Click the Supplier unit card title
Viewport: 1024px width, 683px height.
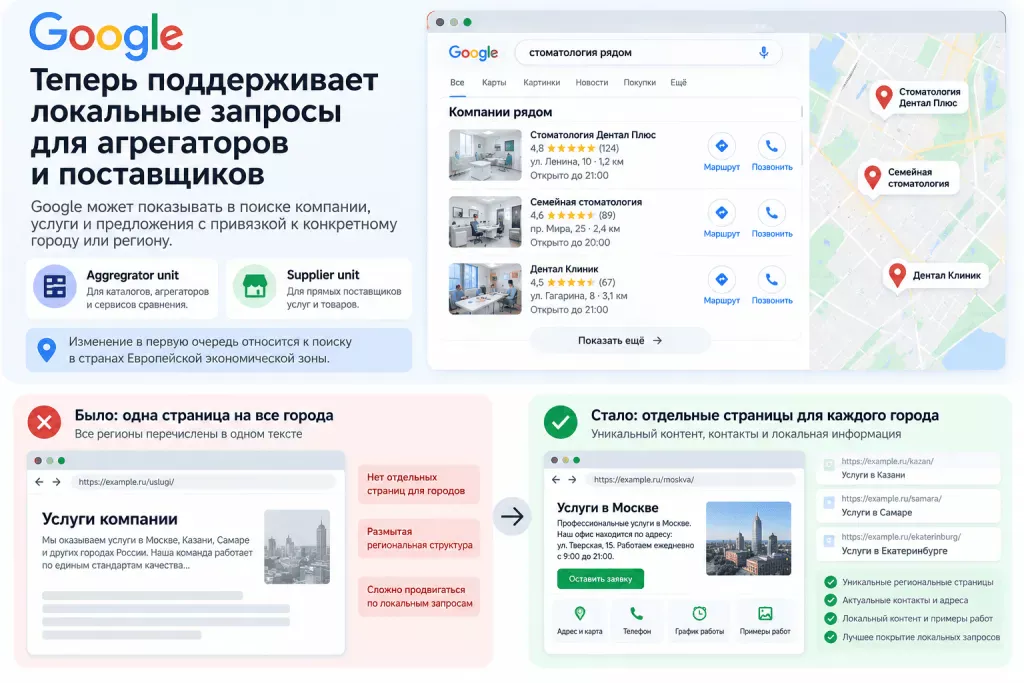(323, 275)
